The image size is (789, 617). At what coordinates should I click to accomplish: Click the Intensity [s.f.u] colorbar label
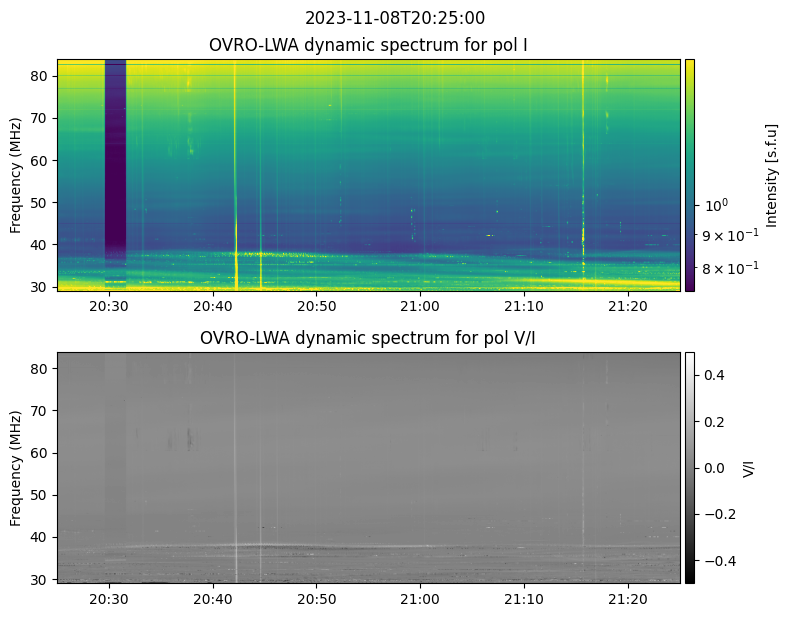(x=770, y=175)
